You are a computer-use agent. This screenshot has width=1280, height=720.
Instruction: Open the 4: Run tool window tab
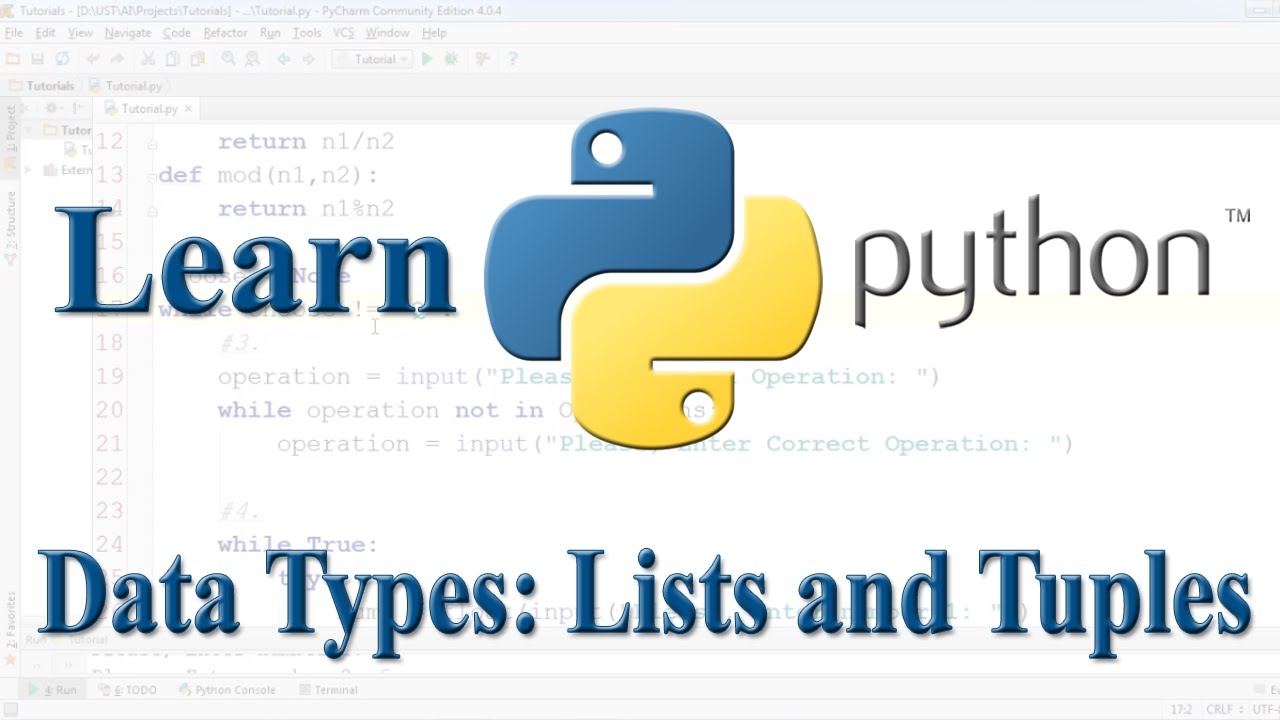click(53, 690)
